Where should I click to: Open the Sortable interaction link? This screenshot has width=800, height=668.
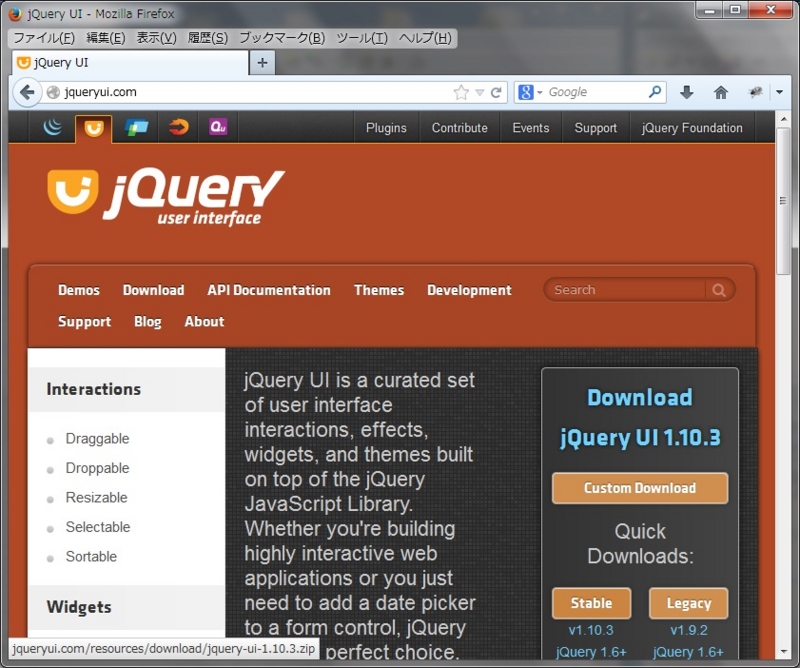91,557
